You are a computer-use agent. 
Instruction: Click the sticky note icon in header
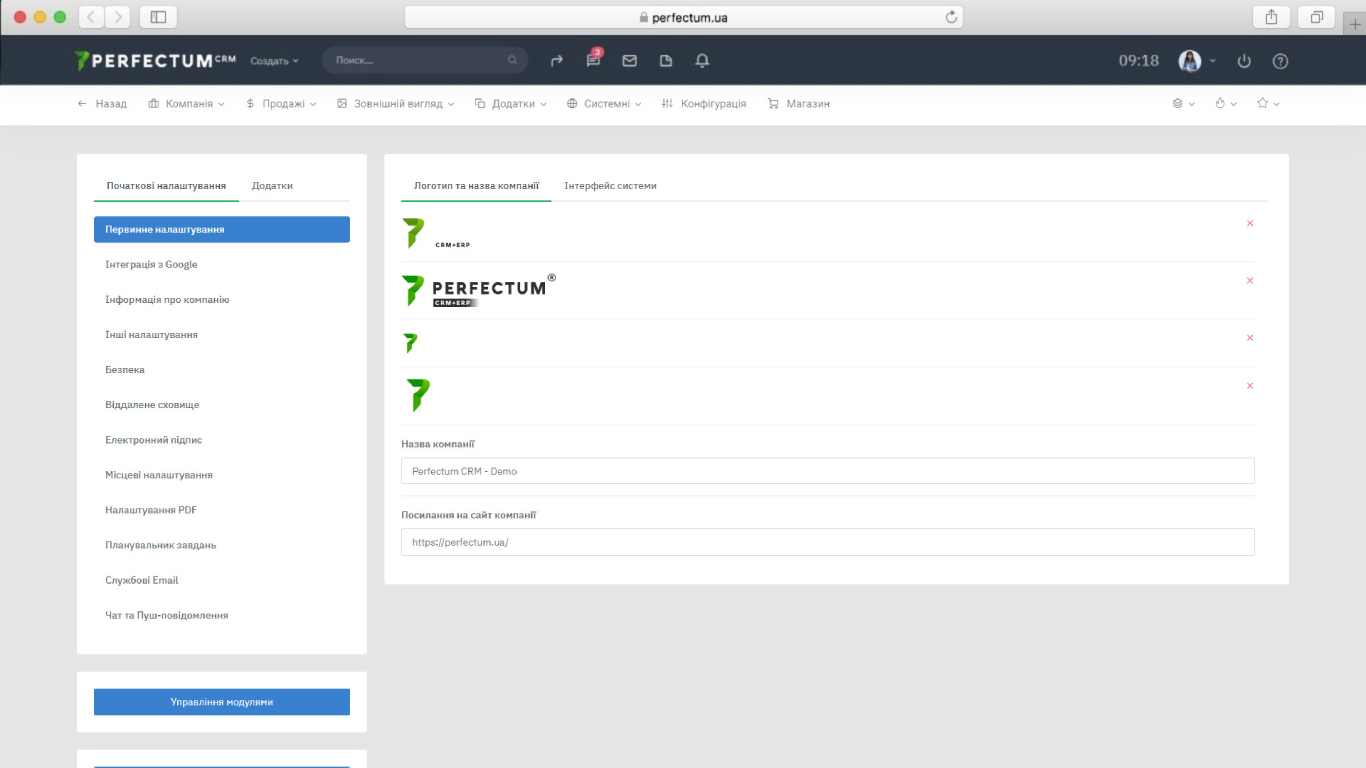666,61
